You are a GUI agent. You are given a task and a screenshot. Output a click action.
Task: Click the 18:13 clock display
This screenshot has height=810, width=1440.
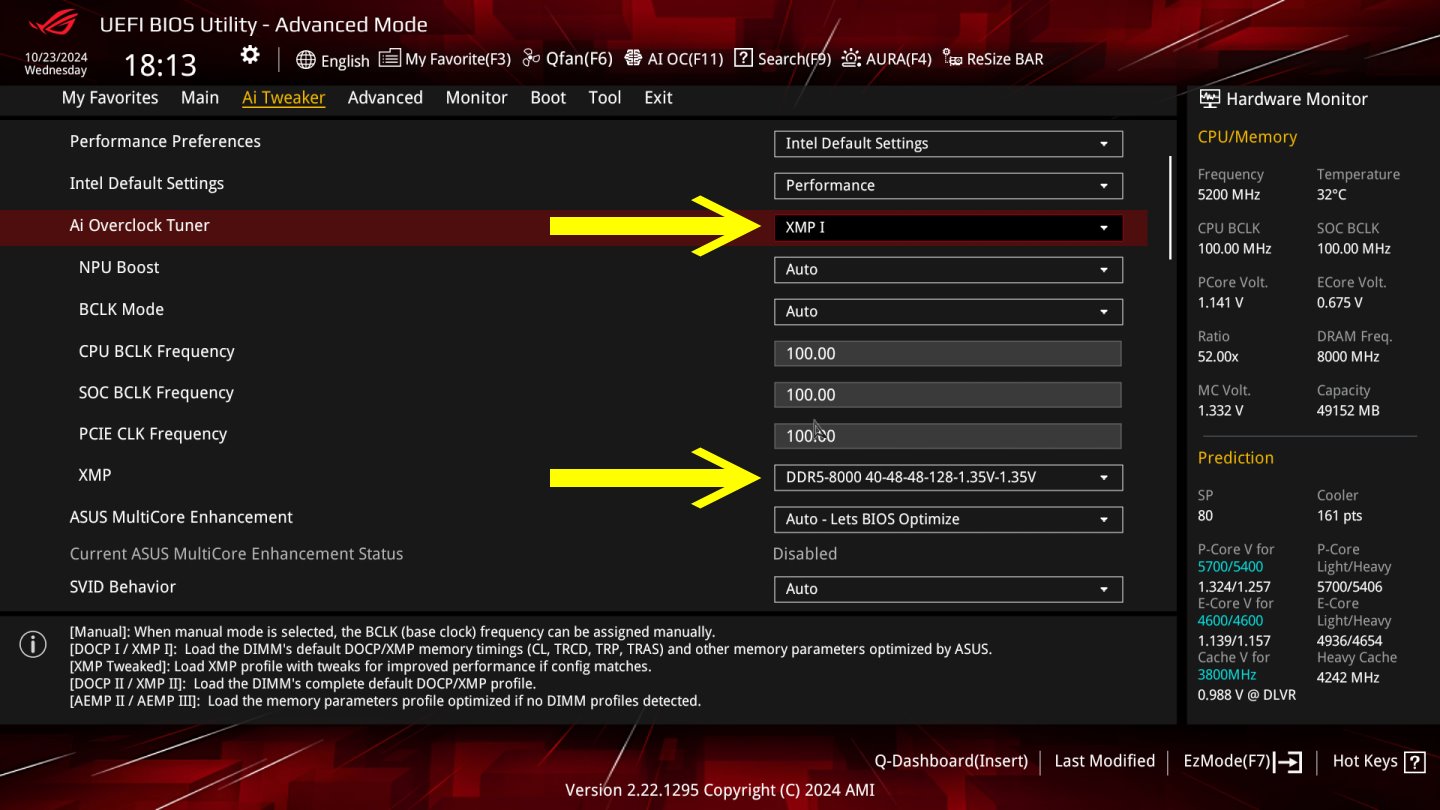pyautogui.click(x=160, y=66)
